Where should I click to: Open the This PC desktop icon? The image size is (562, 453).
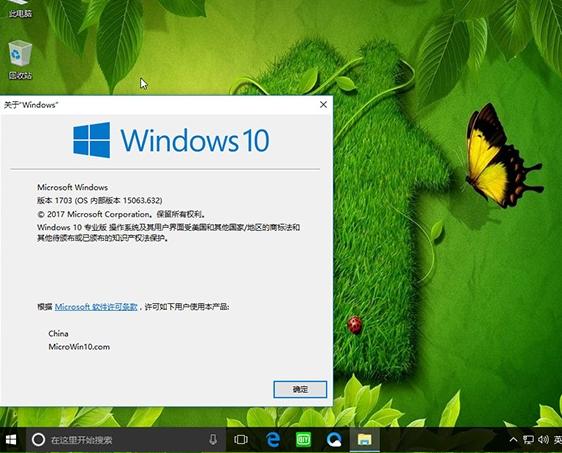20,9
